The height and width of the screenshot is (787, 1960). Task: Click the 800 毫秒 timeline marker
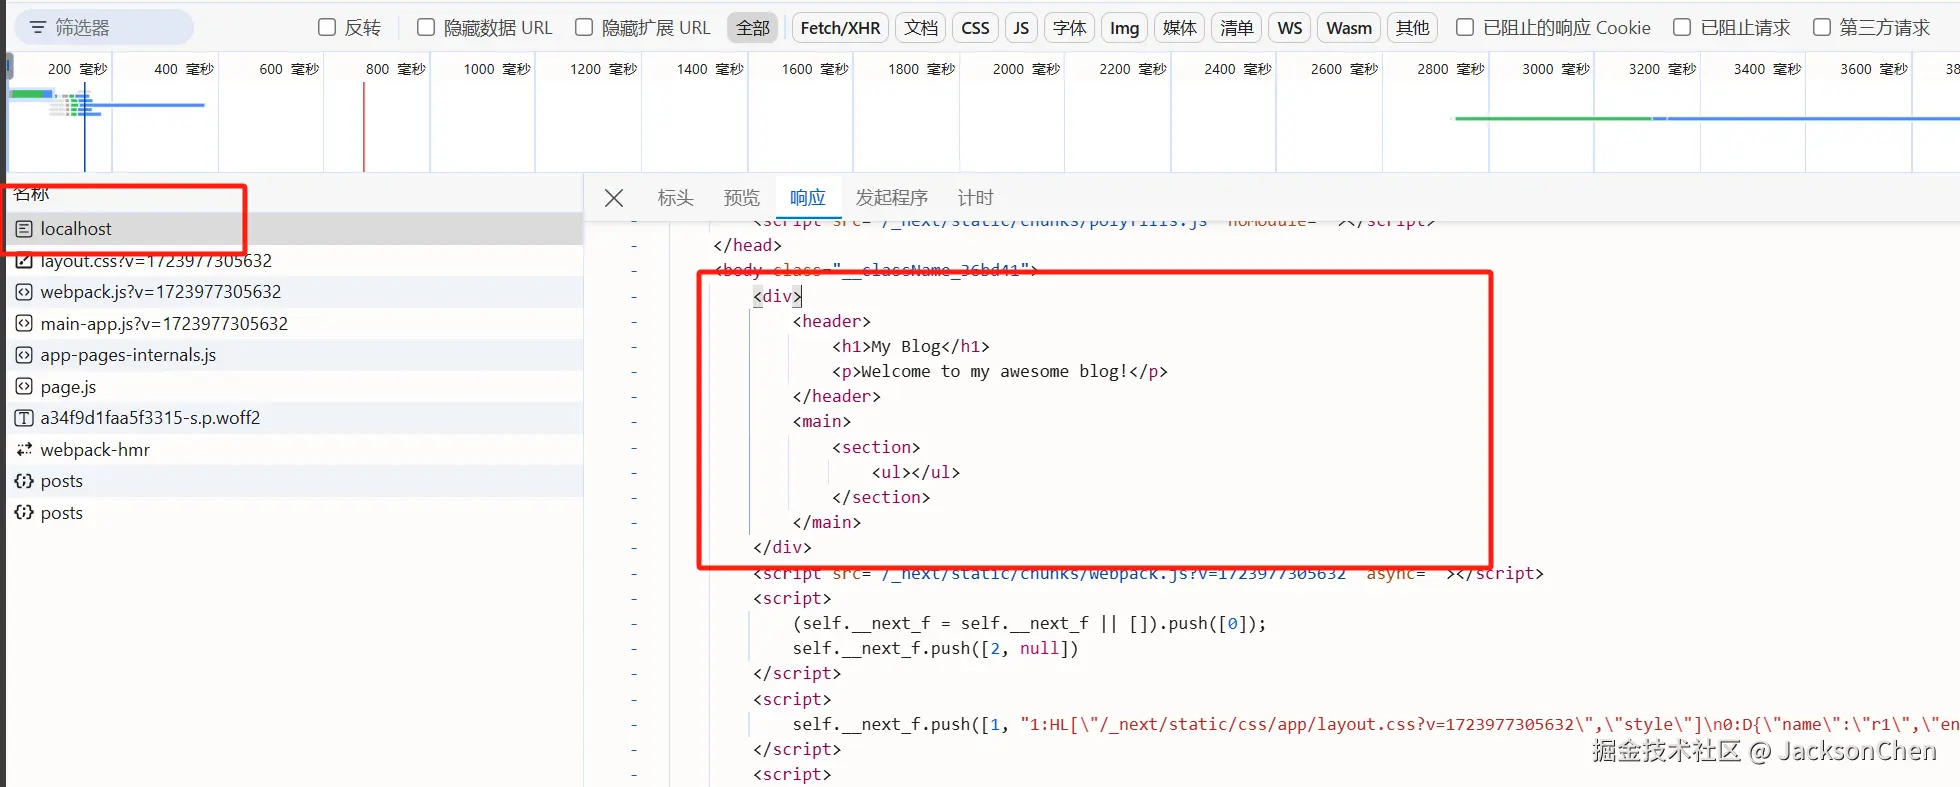click(395, 69)
